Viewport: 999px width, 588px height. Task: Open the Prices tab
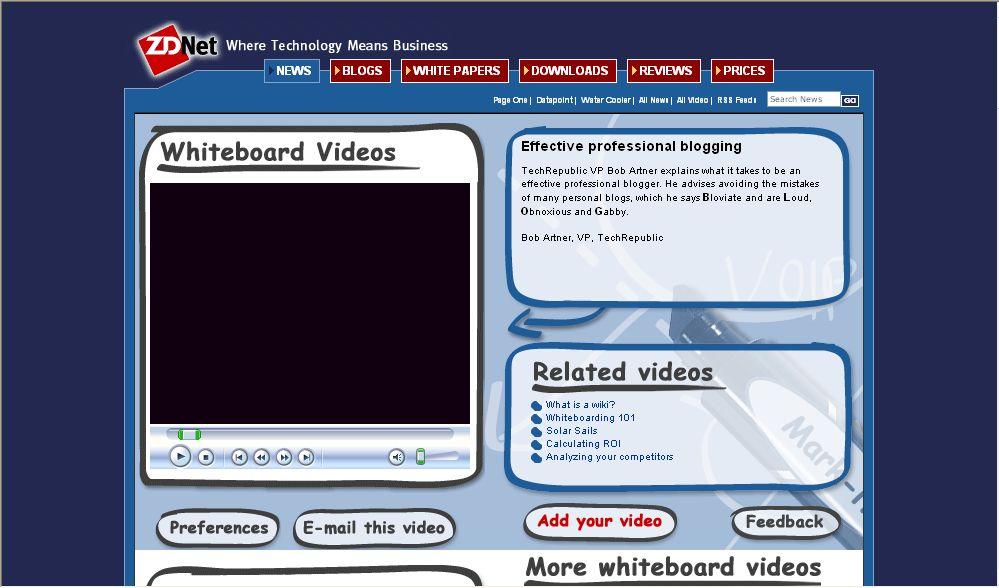pos(742,71)
